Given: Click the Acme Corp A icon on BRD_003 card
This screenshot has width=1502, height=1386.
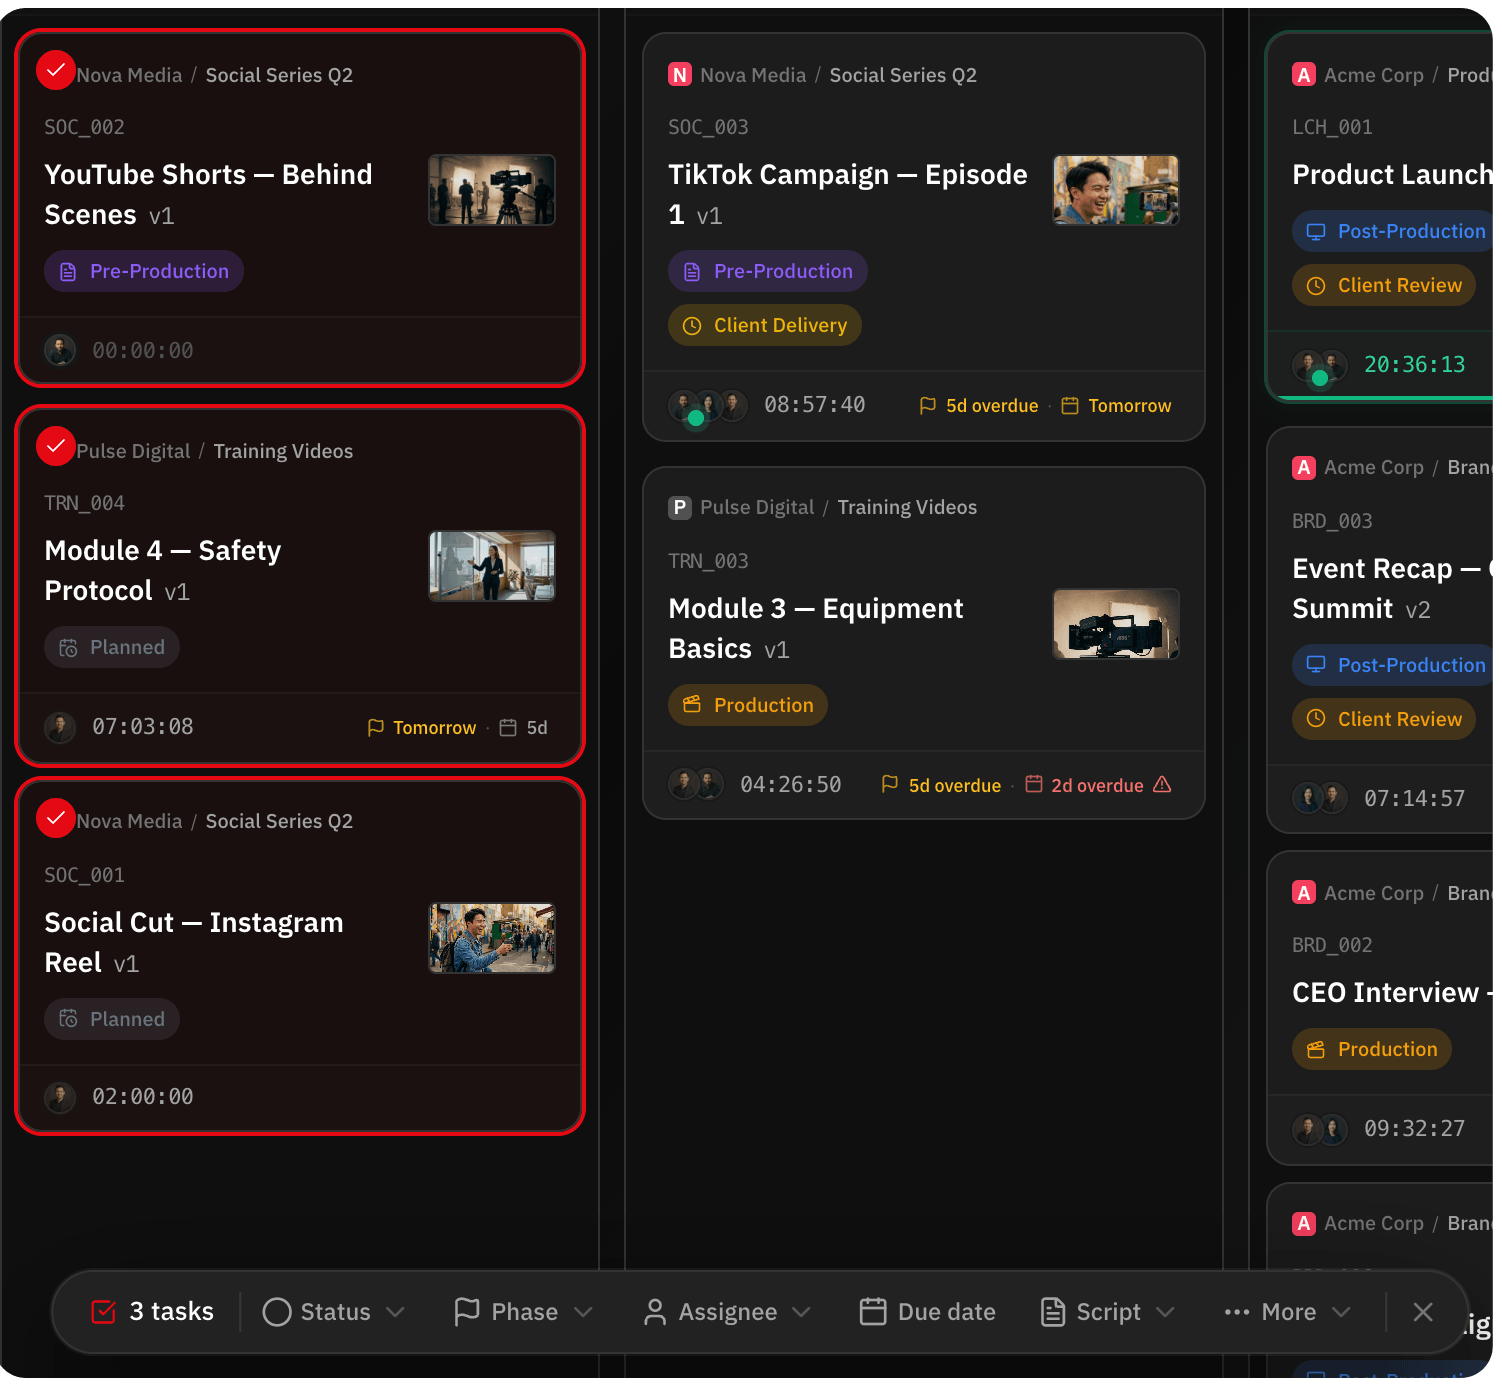Looking at the screenshot, I should click(1304, 467).
